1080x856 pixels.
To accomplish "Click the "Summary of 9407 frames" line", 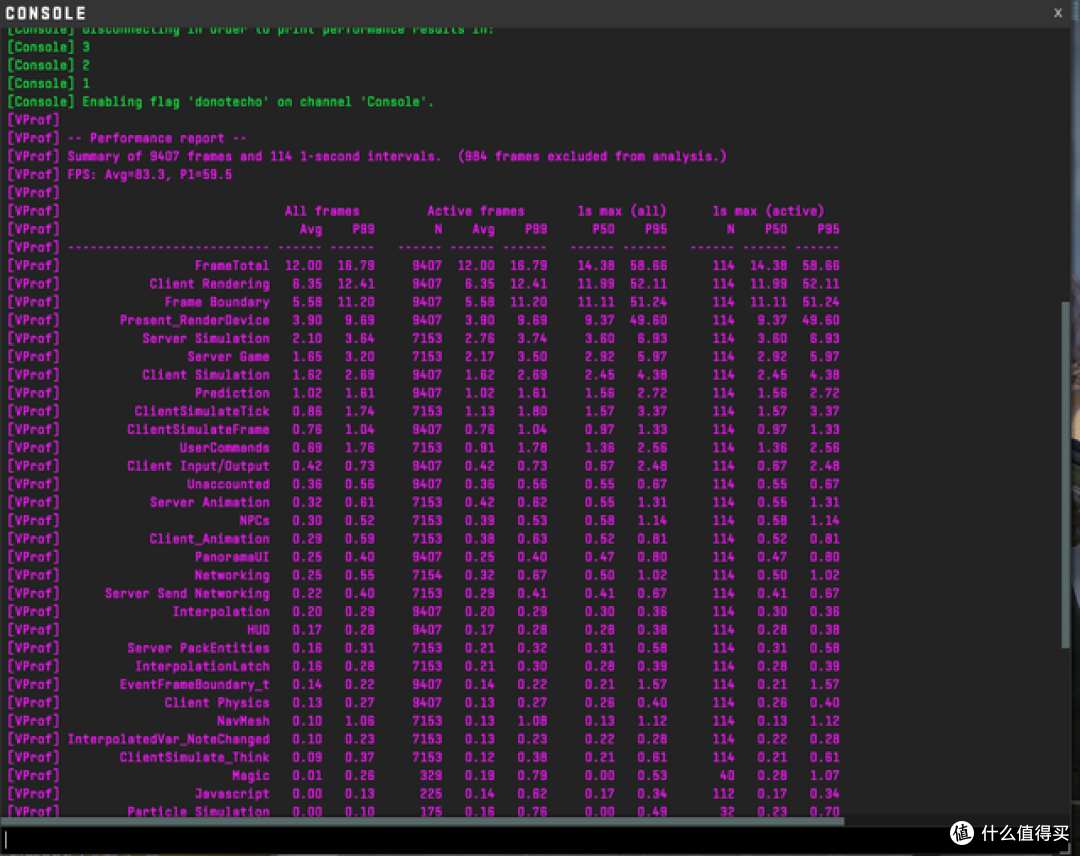I will coord(397,157).
